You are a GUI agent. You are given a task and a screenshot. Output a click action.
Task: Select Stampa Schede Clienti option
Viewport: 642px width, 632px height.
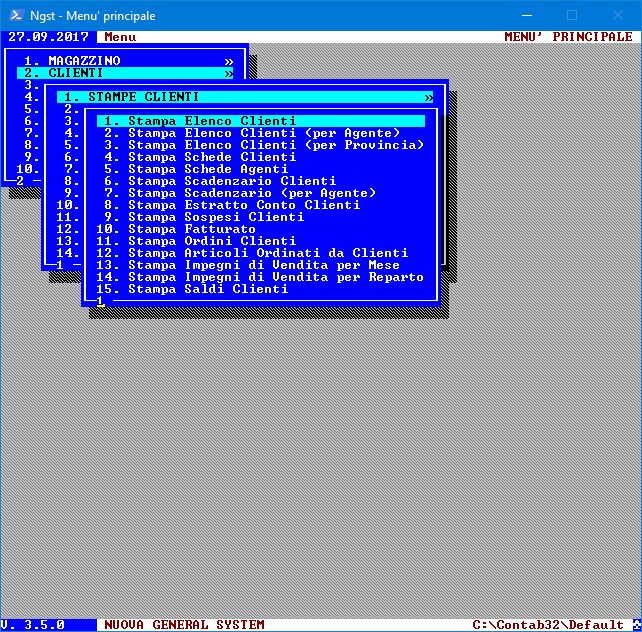point(212,157)
